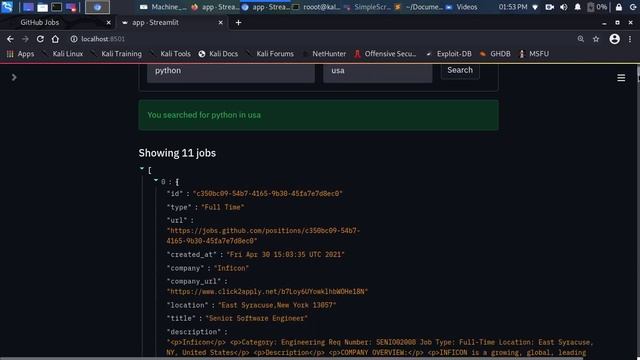Click the "Full Time" type value
The image size is (640, 360).
(x=222, y=207)
